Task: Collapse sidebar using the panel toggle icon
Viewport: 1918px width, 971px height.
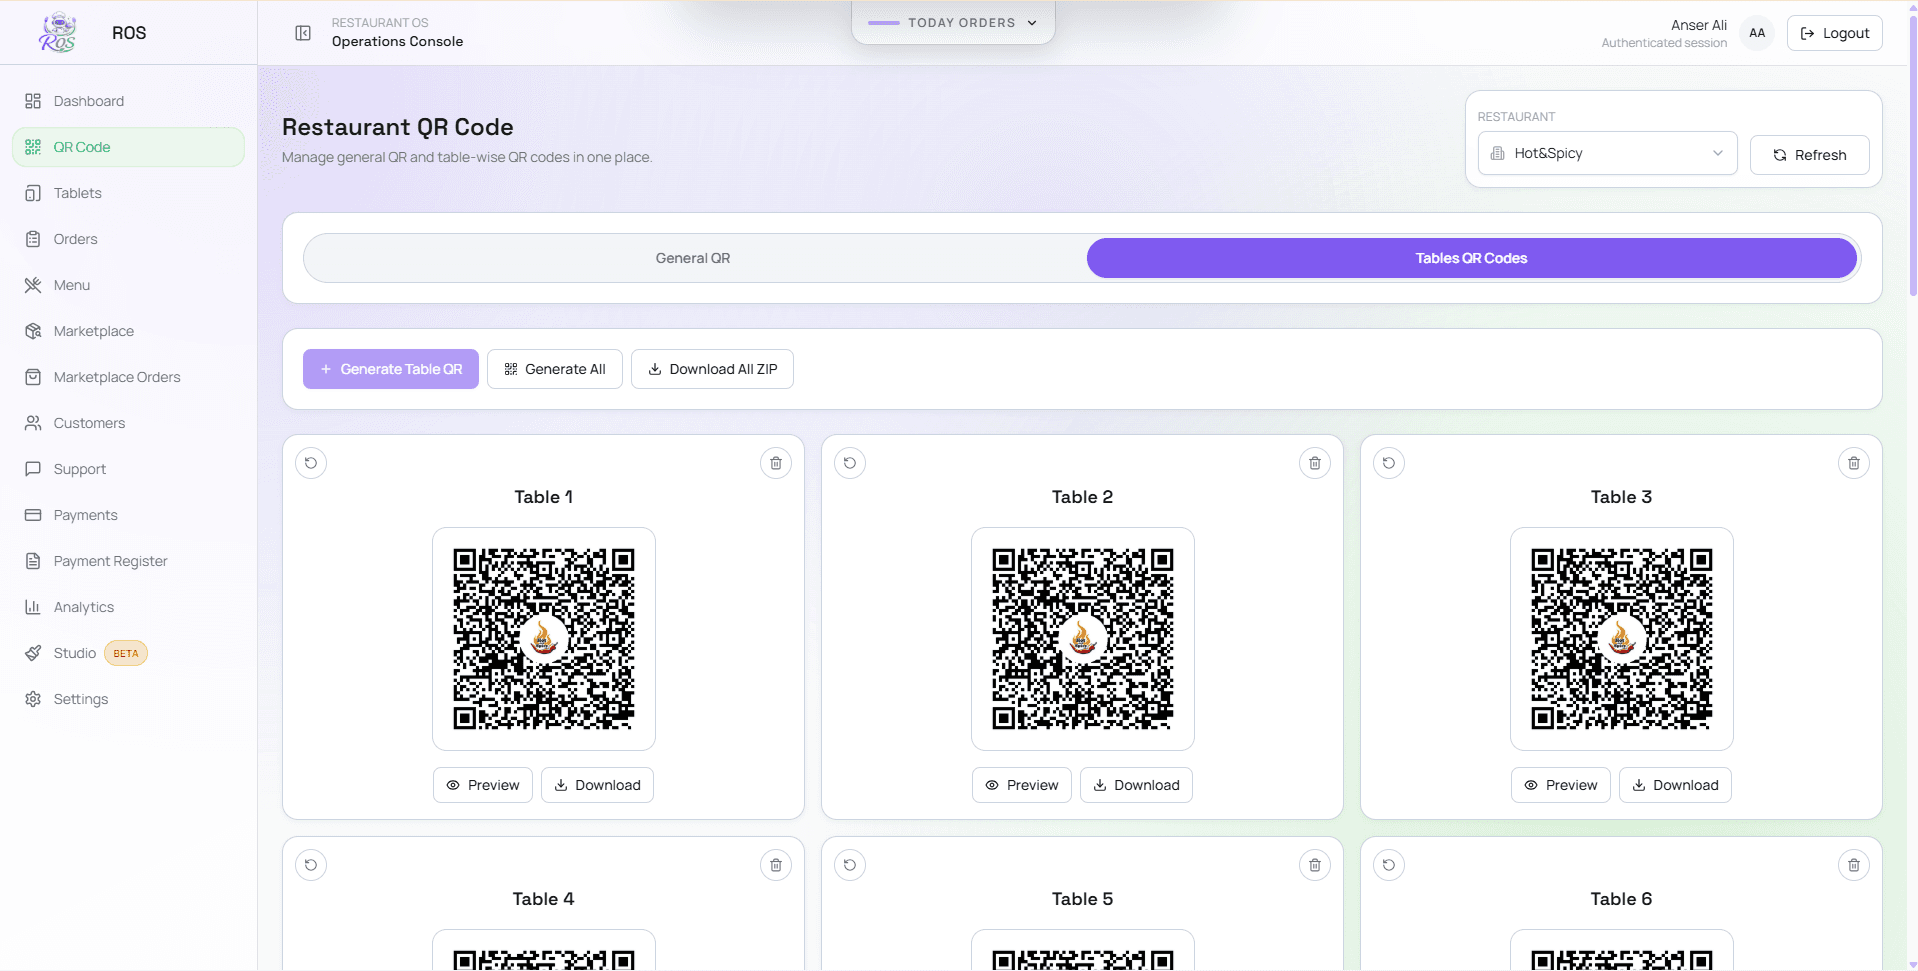Action: point(303,33)
